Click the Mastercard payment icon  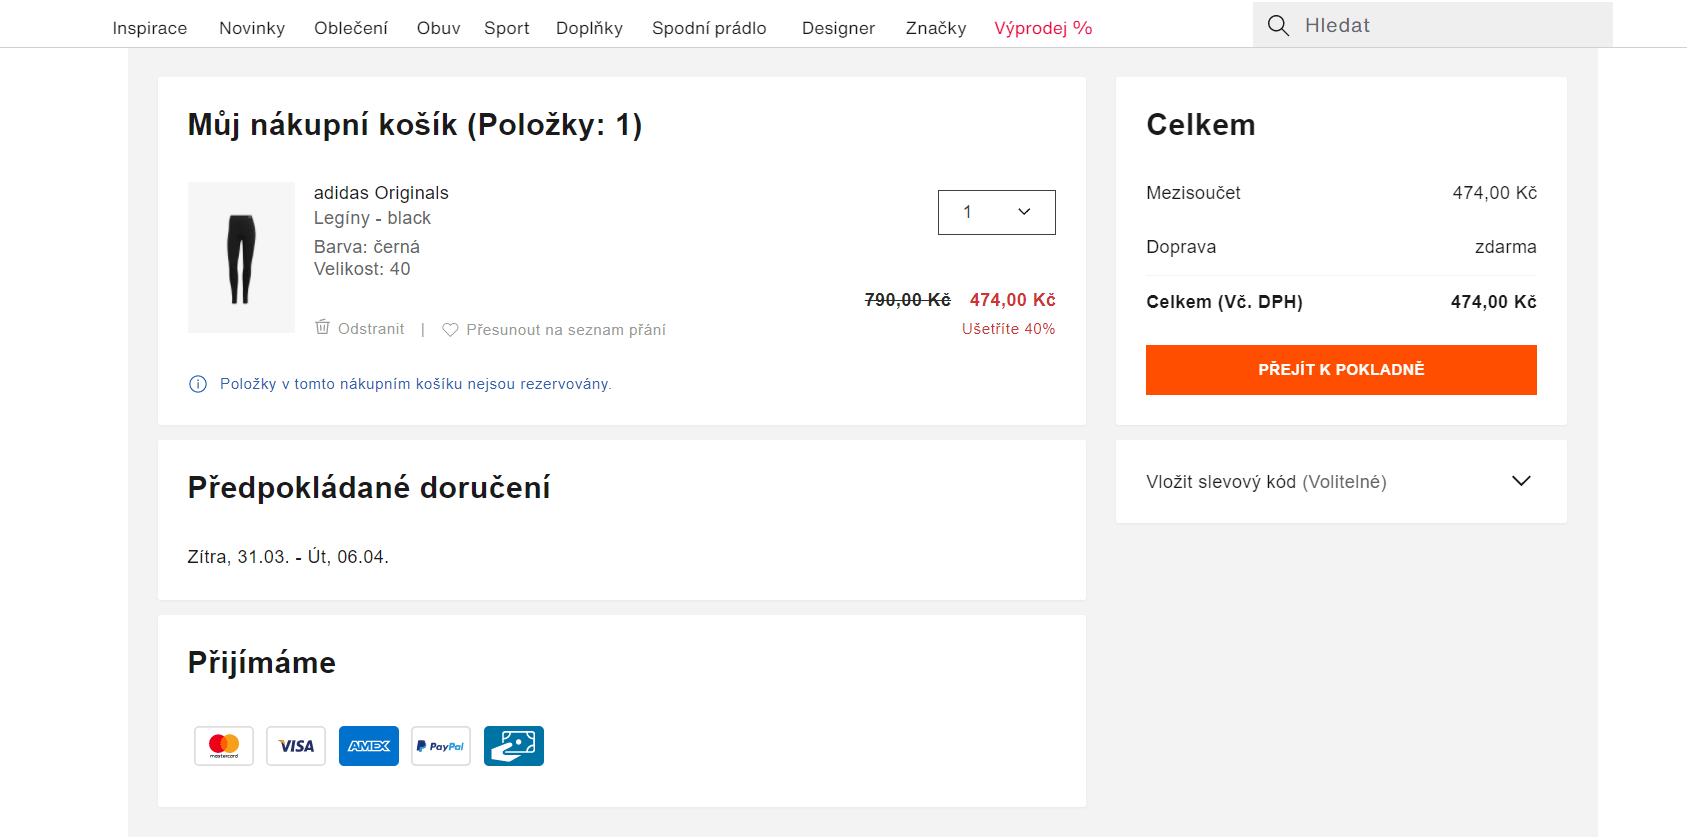tap(223, 745)
